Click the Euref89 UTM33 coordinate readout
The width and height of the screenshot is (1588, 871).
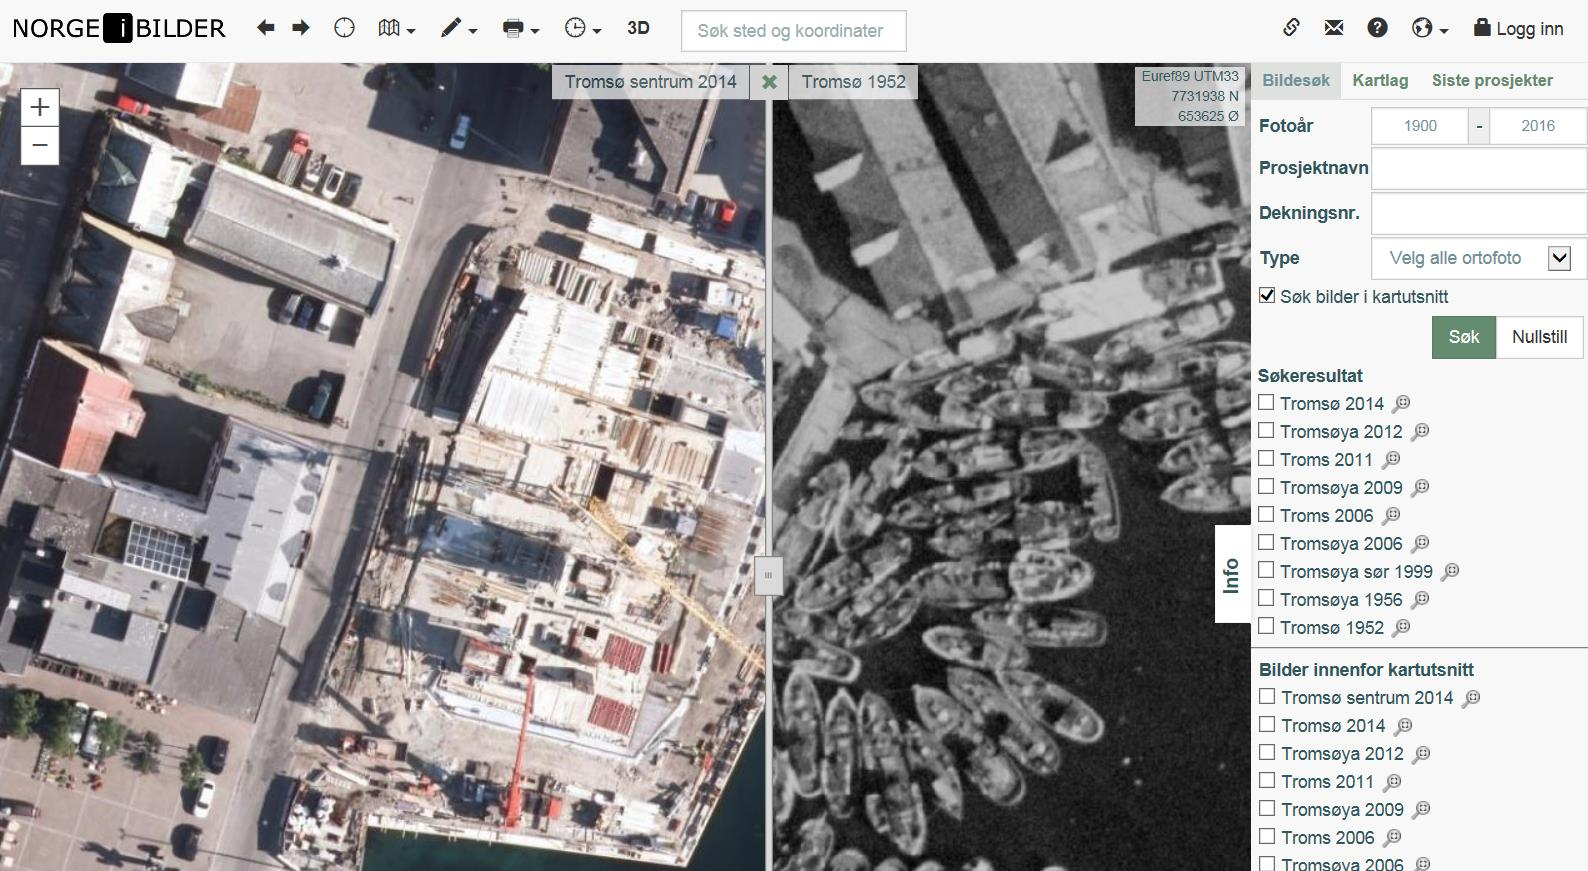(x=1190, y=96)
